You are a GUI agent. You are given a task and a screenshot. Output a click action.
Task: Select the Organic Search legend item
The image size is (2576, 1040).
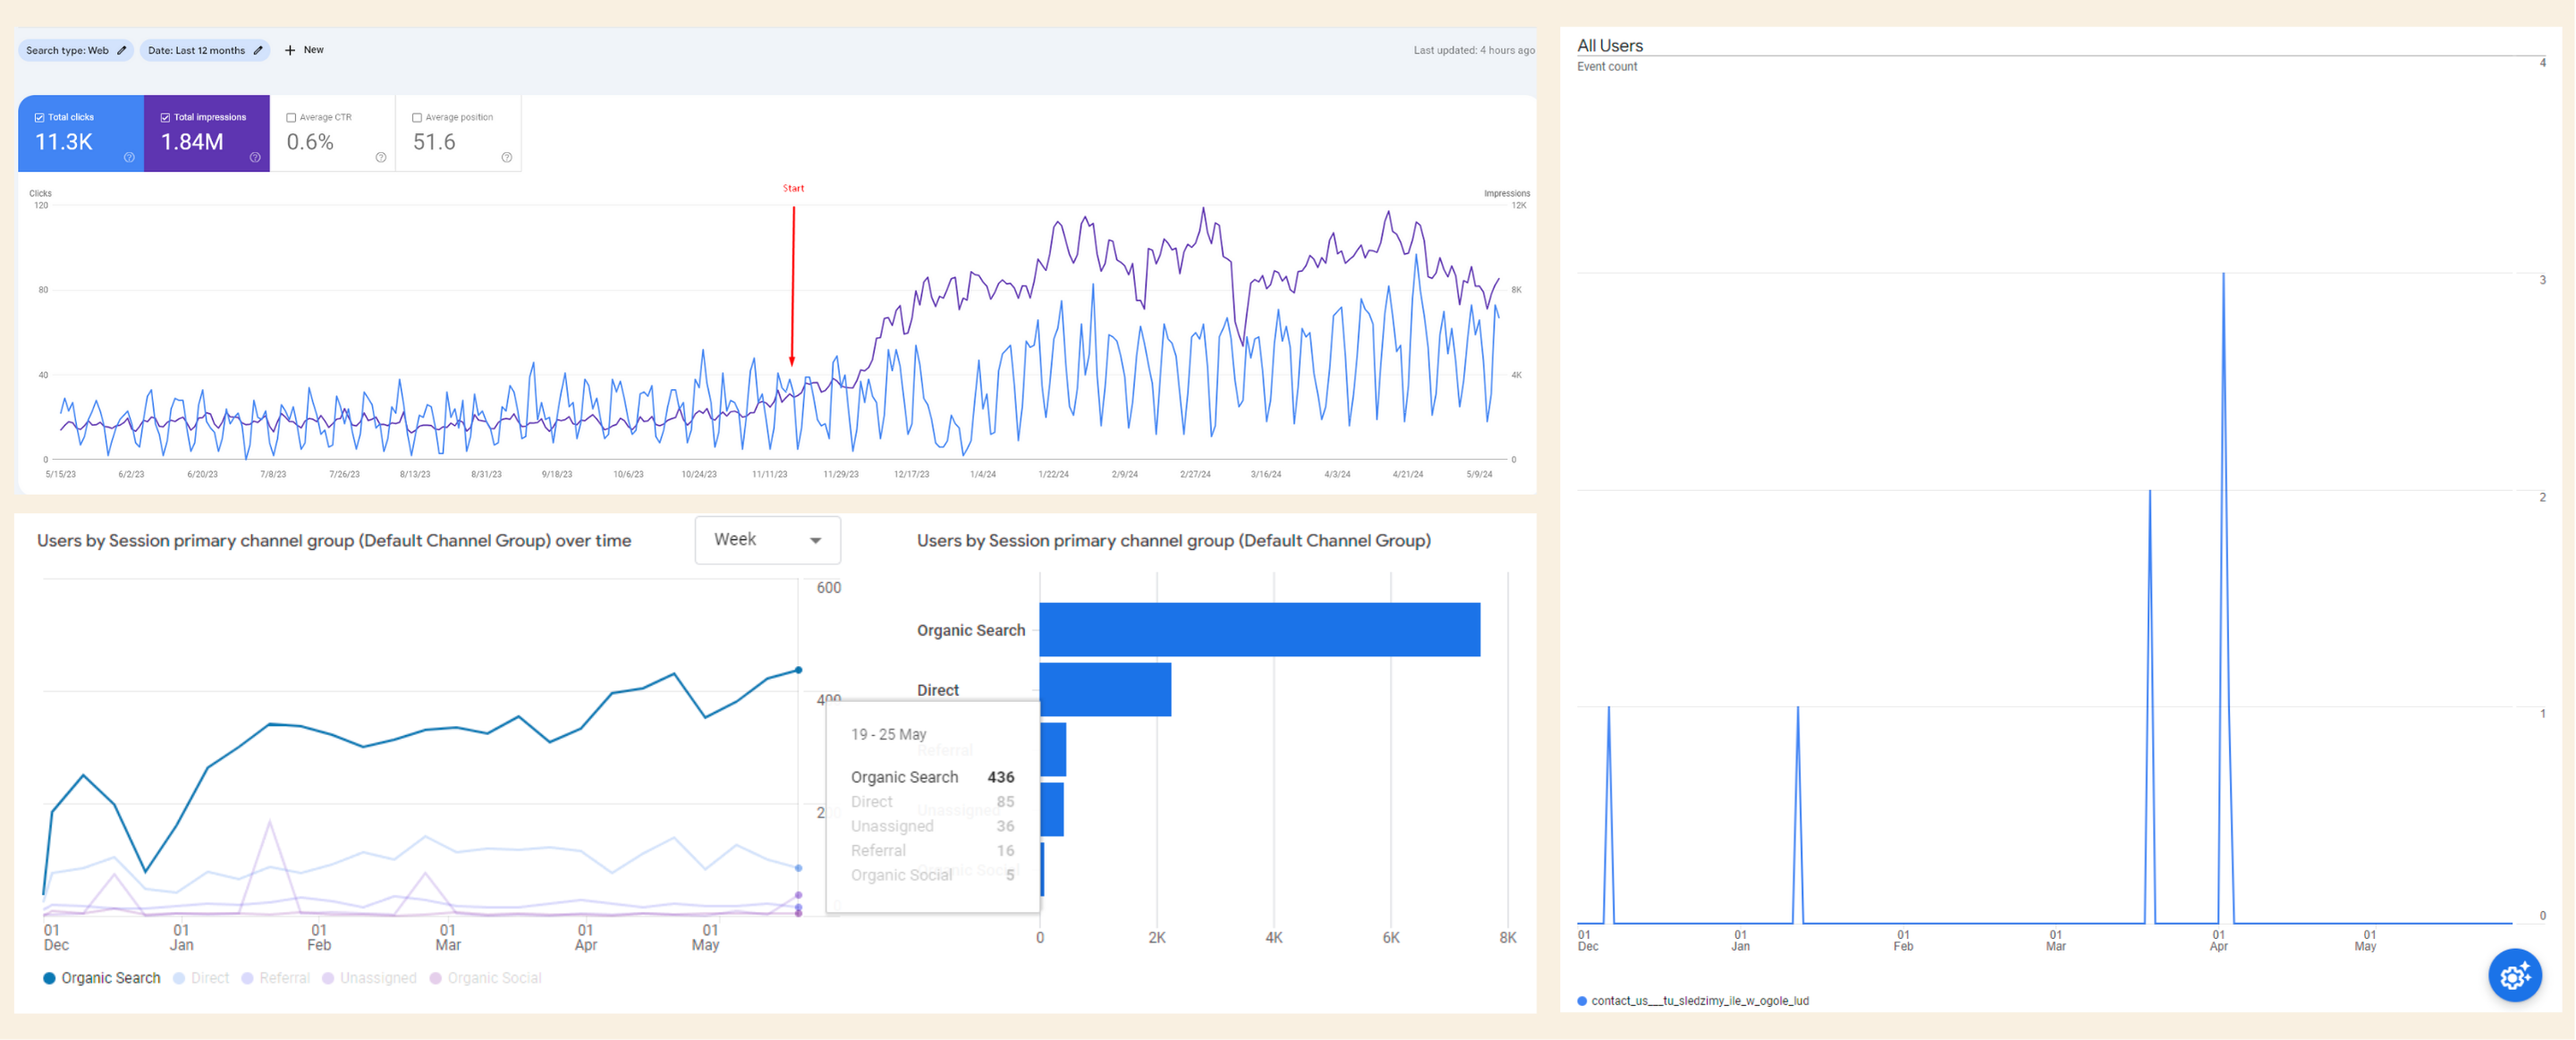coord(110,978)
